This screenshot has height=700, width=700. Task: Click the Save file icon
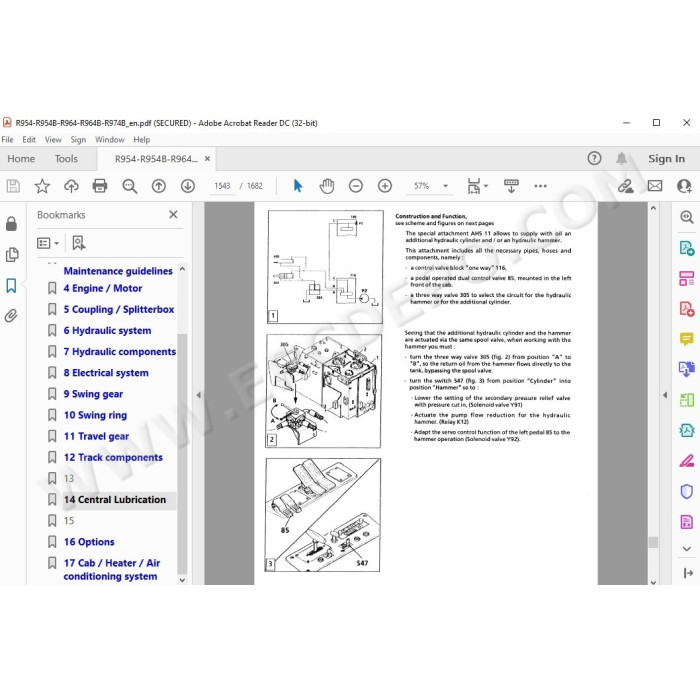tap(13, 186)
